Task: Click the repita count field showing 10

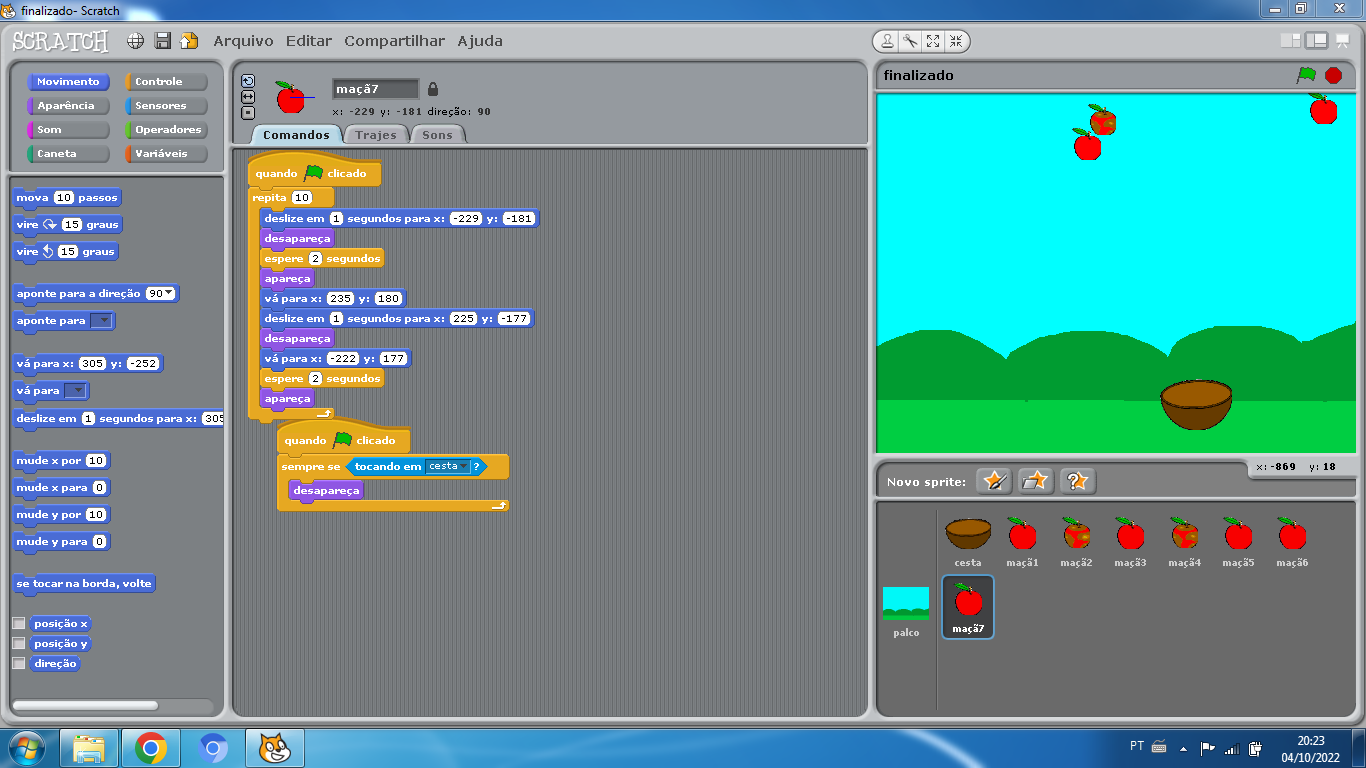Action: pos(301,198)
